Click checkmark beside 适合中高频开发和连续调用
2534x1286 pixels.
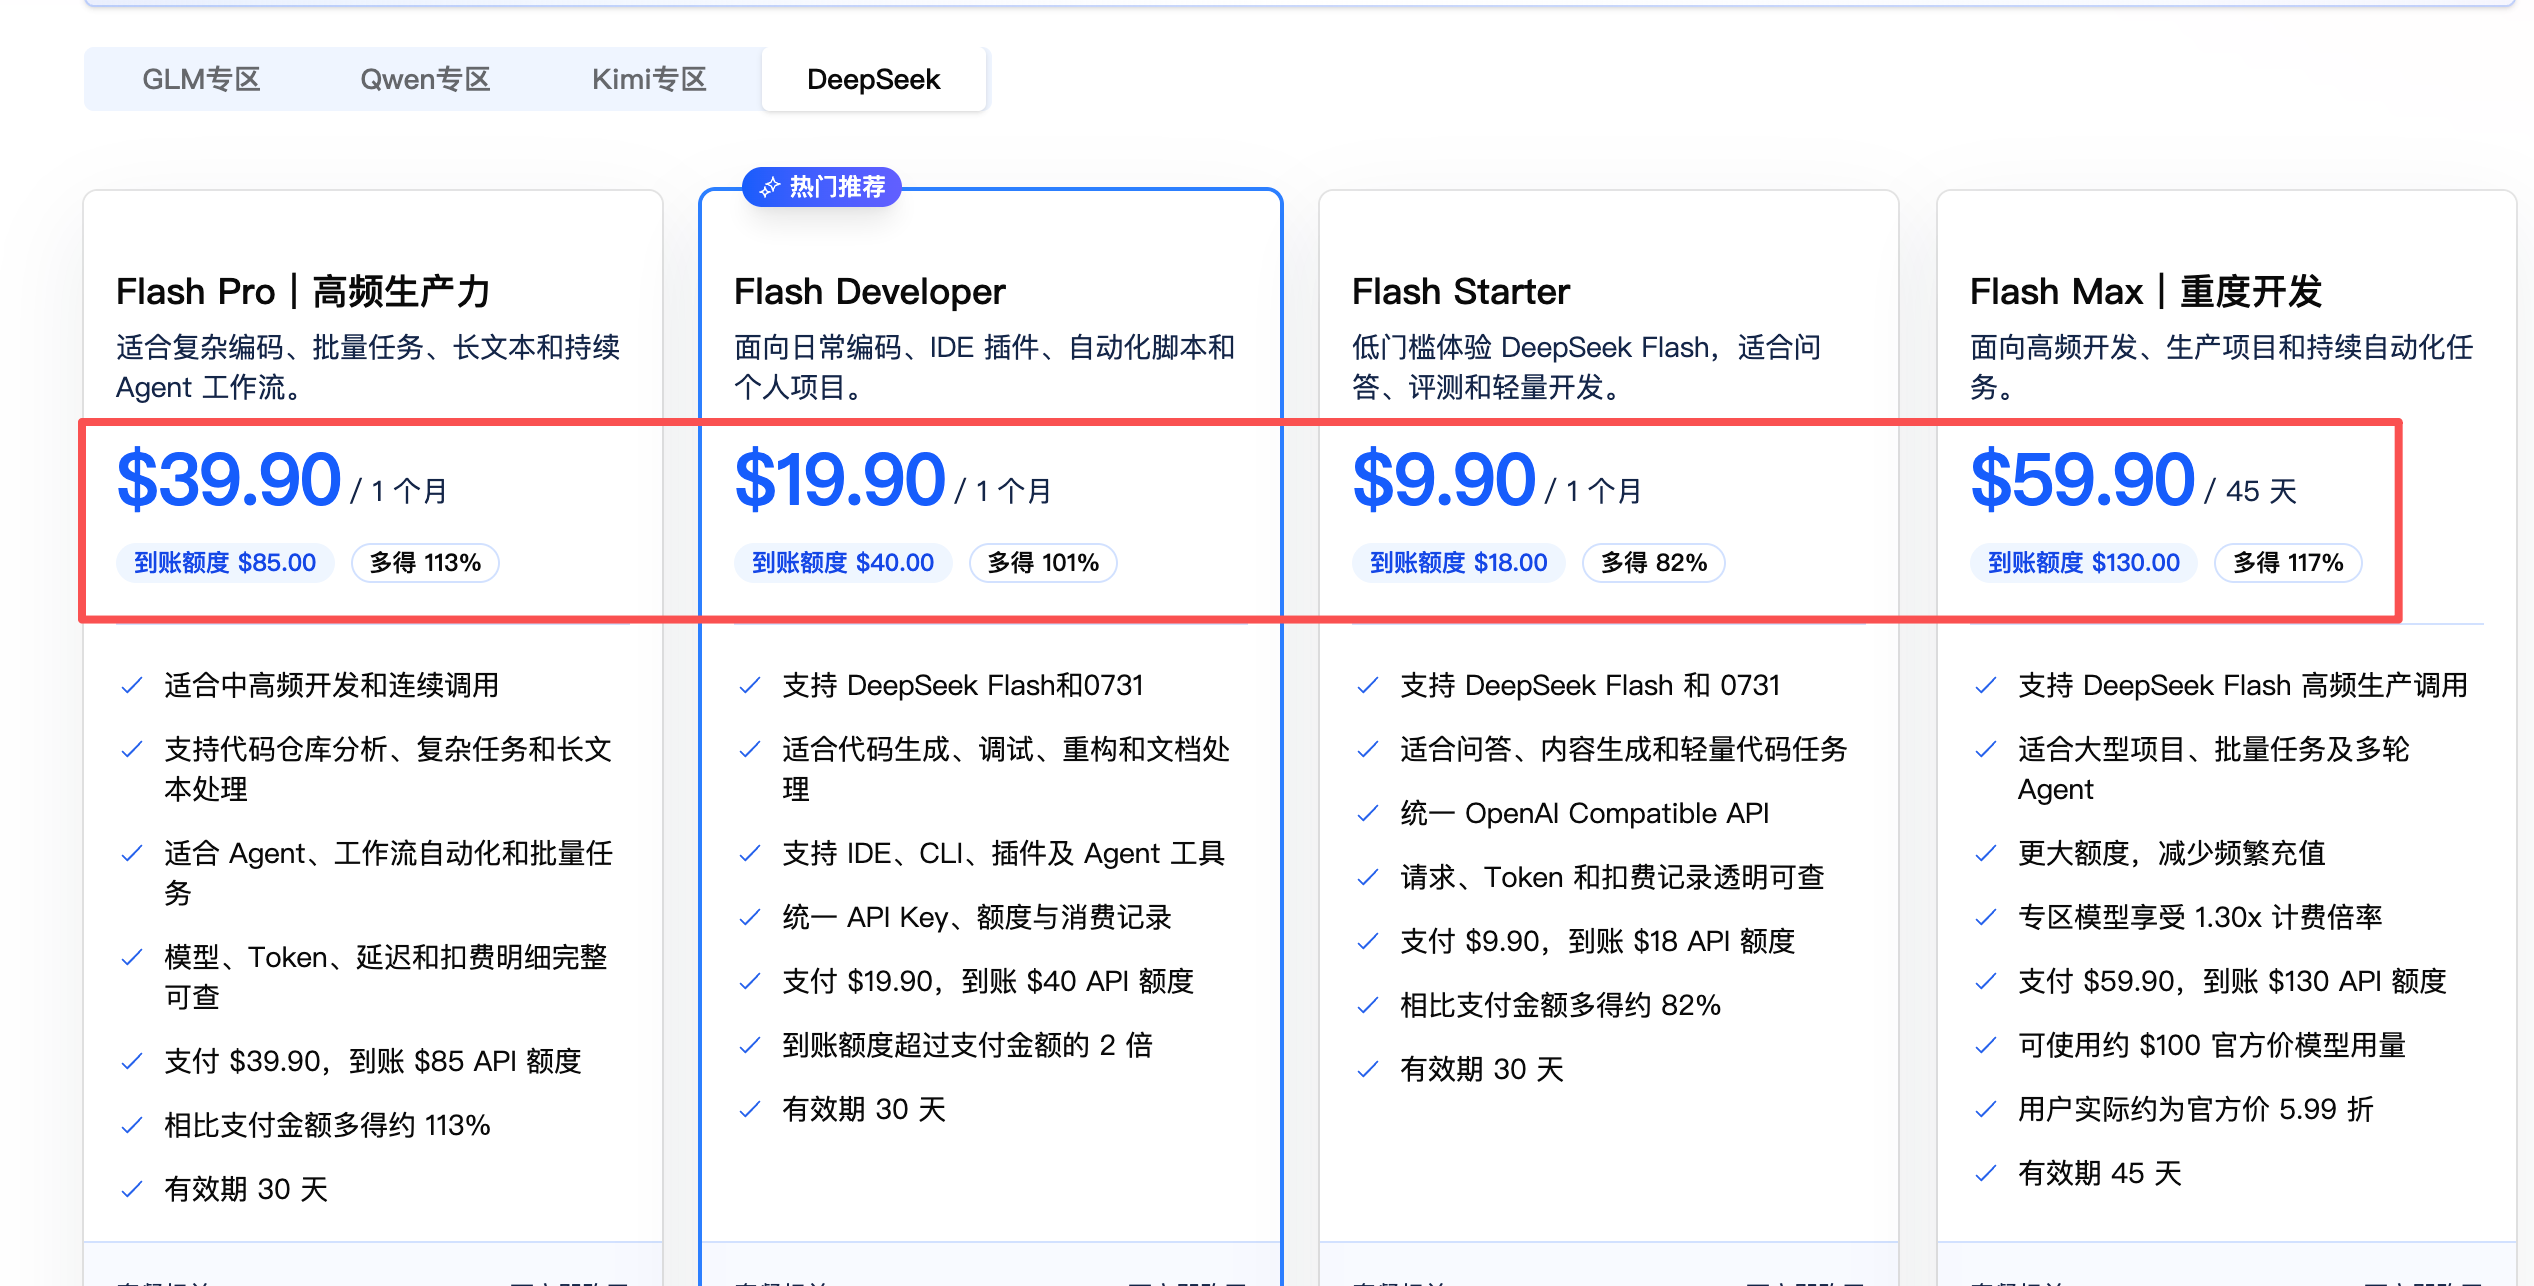(131, 686)
